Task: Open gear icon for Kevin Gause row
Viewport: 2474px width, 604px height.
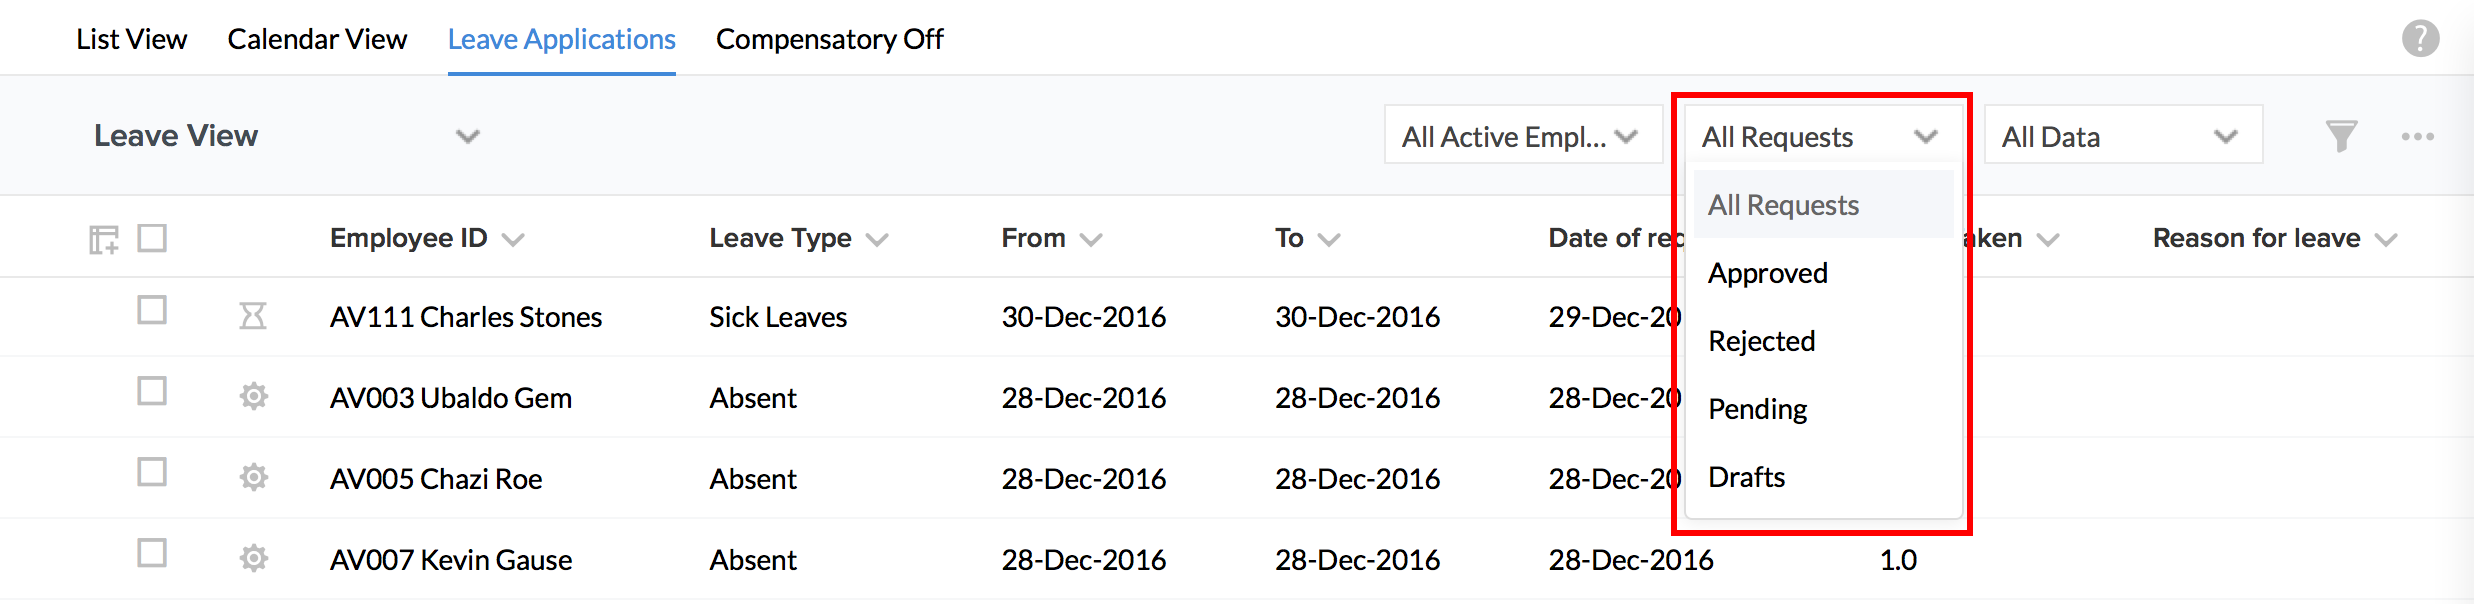Action: (254, 559)
